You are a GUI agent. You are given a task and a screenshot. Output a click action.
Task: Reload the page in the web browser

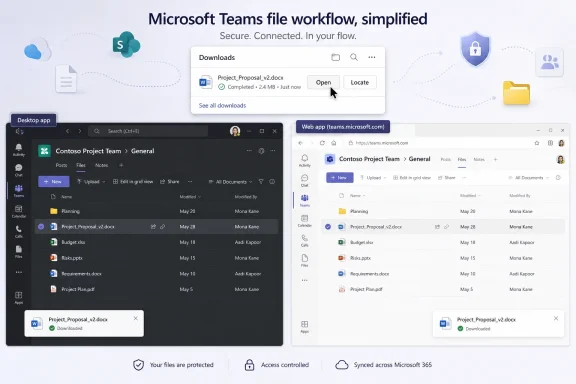[322, 143]
